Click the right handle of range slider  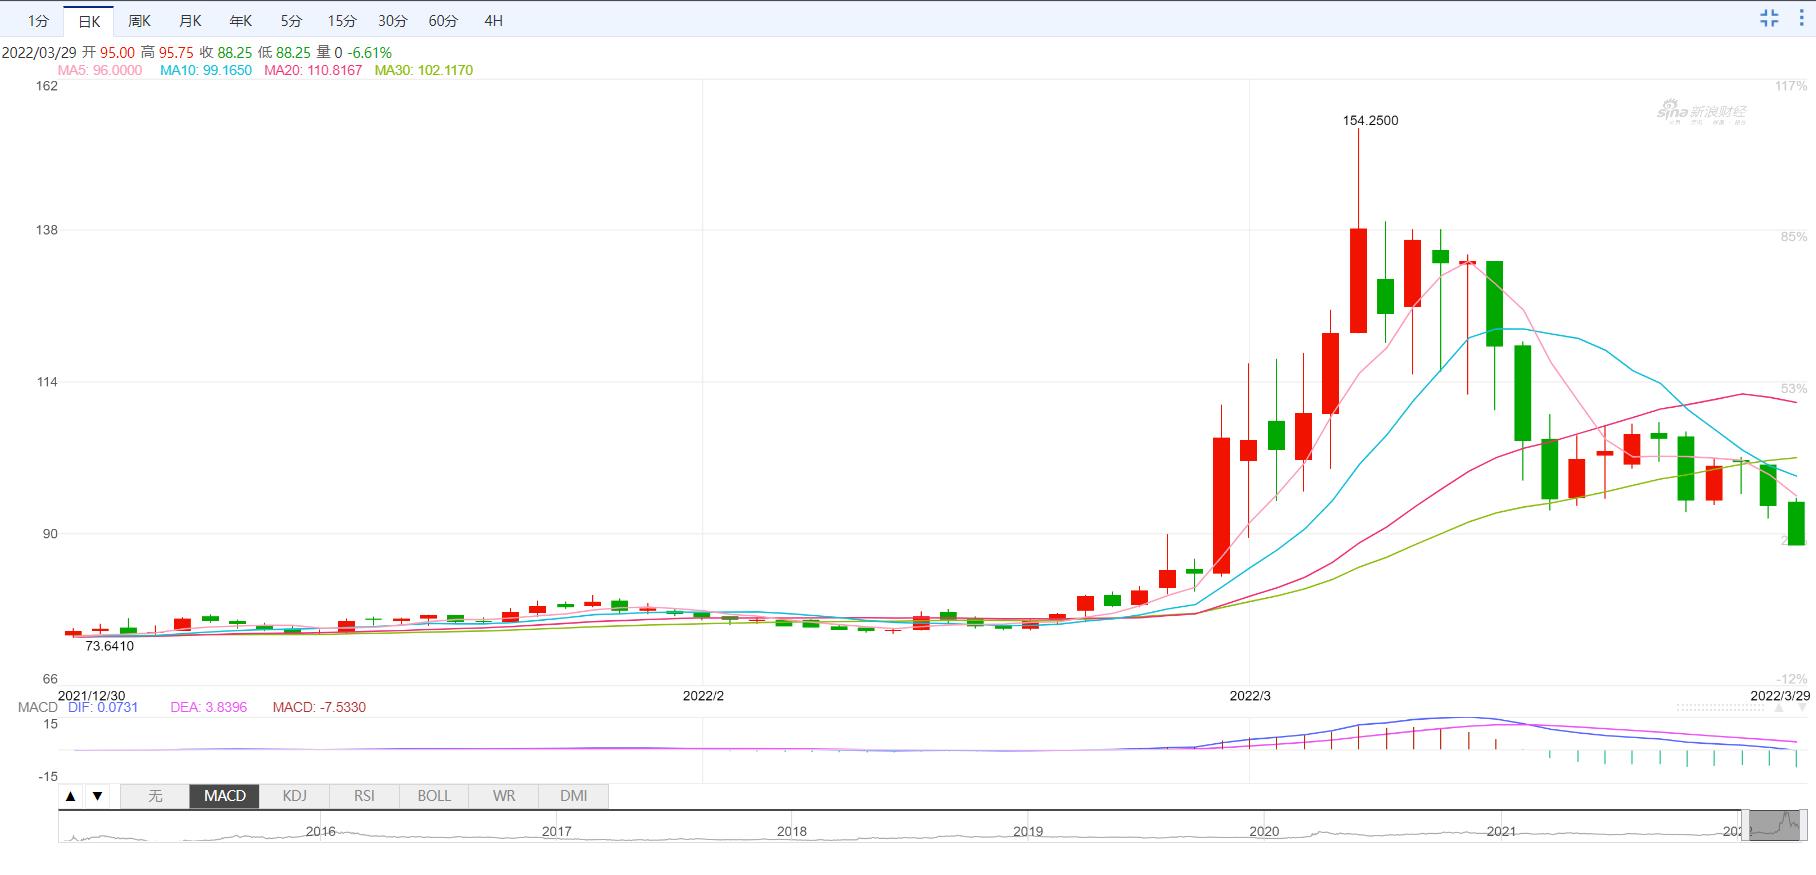(x=1804, y=826)
